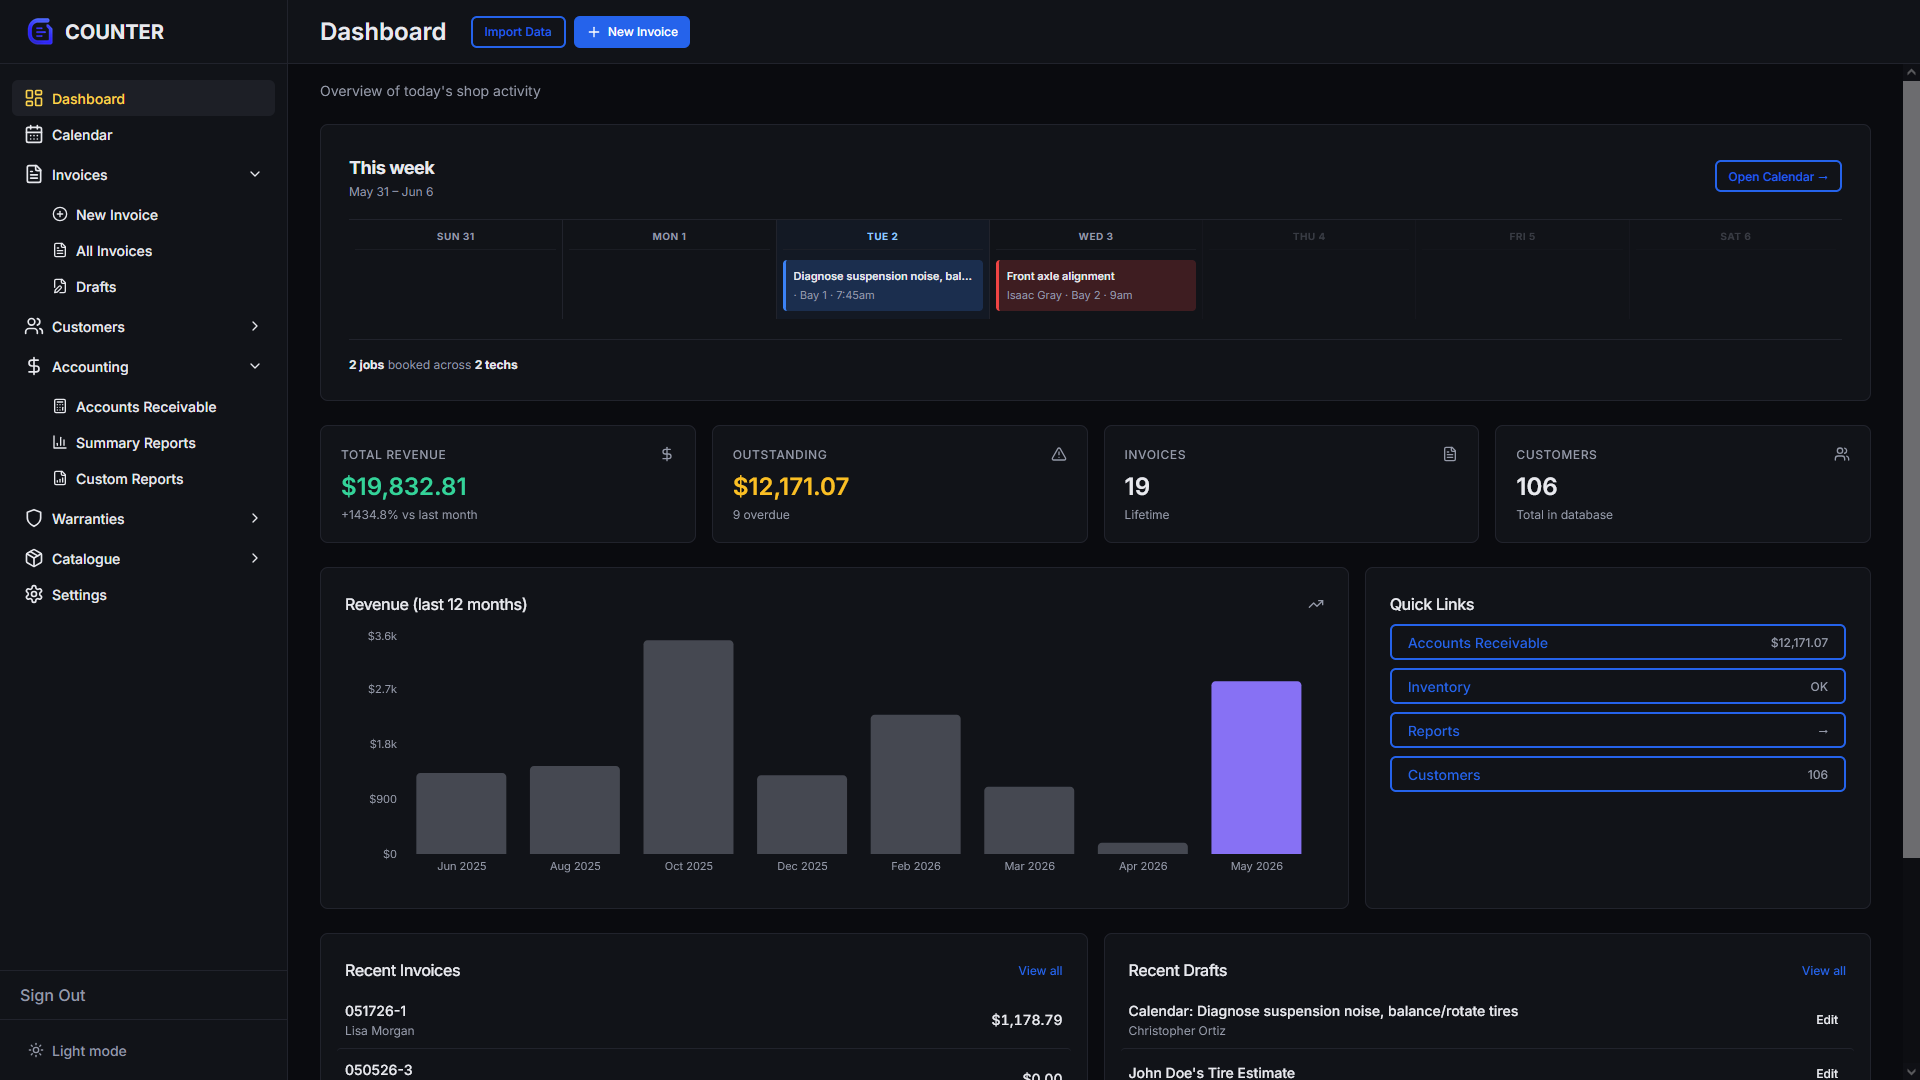Click the people icon on Customers card
This screenshot has width=1920, height=1080.
point(1842,454)
